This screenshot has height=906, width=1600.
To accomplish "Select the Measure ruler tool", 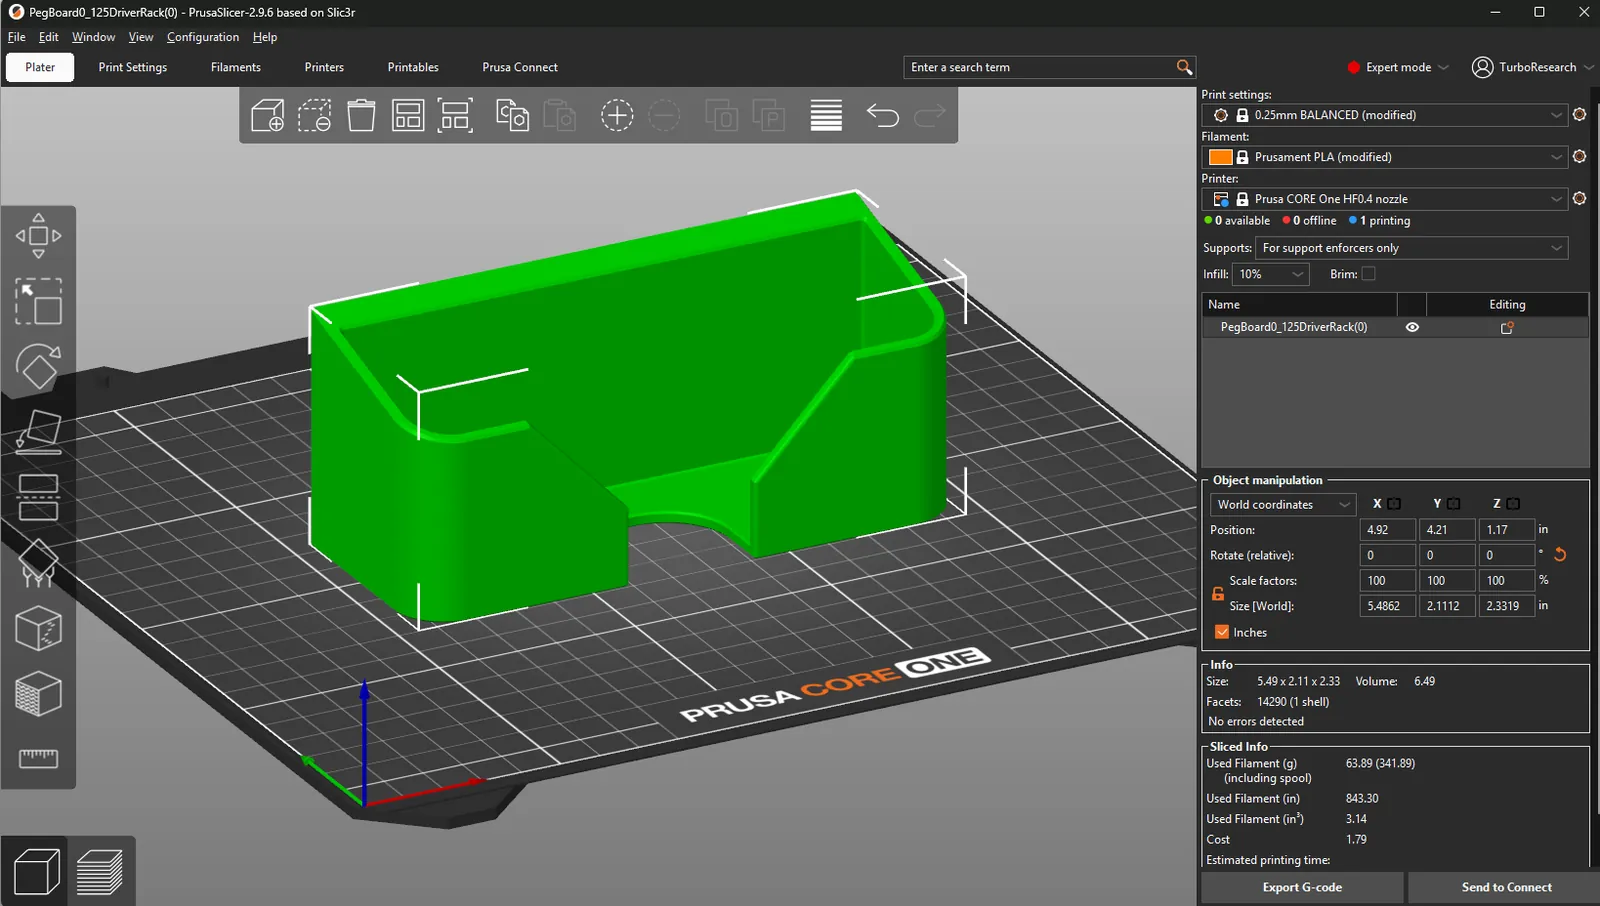I will (38, 759).
